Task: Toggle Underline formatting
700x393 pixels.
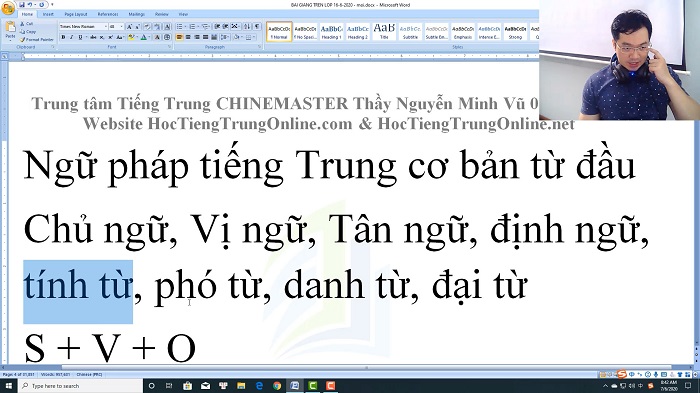Action: [80, 37]
